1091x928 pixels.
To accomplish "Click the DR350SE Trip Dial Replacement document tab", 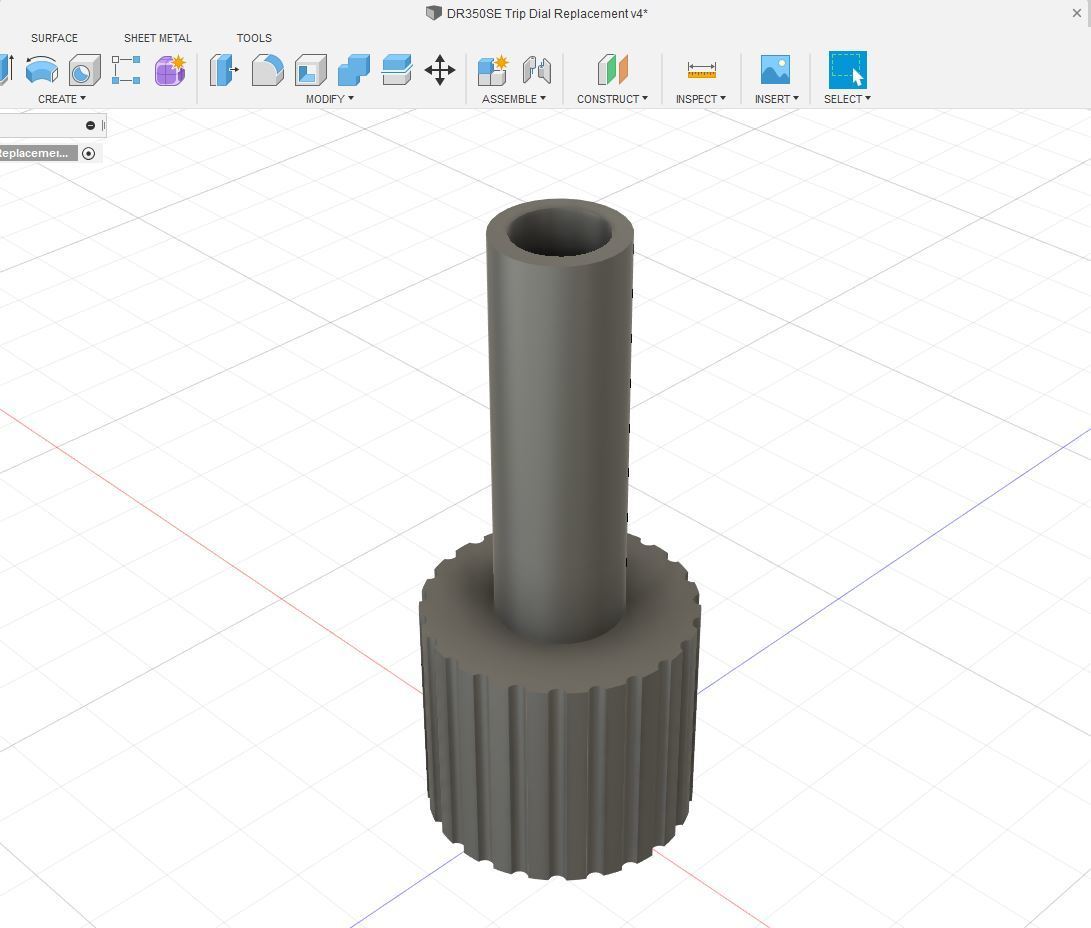I will coord(537,13).
